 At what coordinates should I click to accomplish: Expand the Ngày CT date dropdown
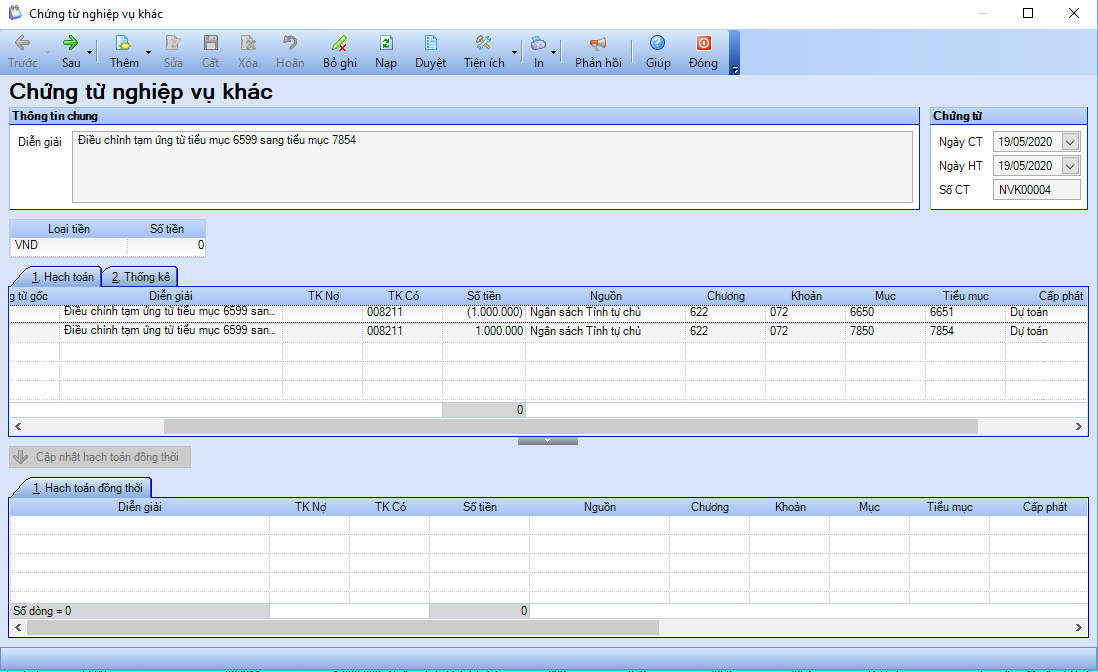click(1071, 142)
